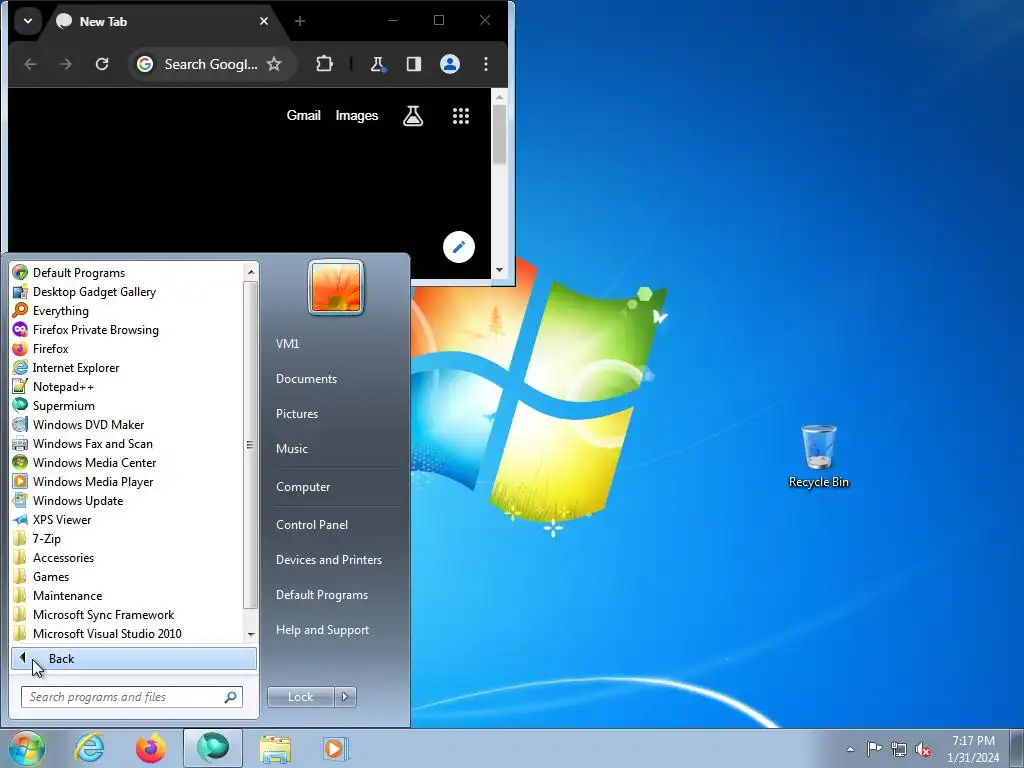Open Help and Support

tap(335, 630)
